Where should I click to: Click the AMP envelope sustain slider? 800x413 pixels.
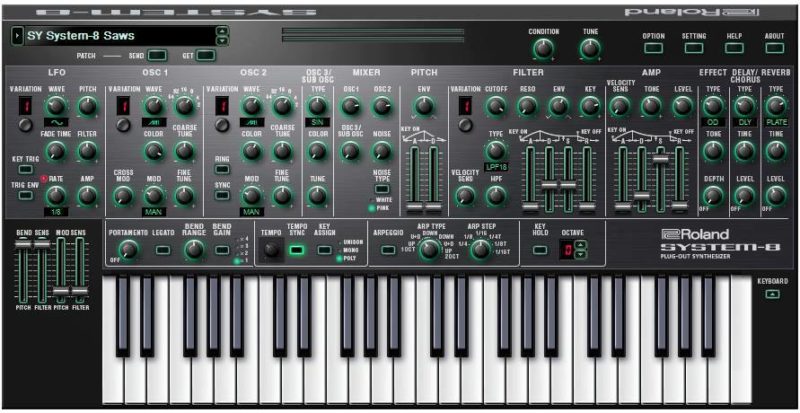pyautogui.click(x=661, y=159)
